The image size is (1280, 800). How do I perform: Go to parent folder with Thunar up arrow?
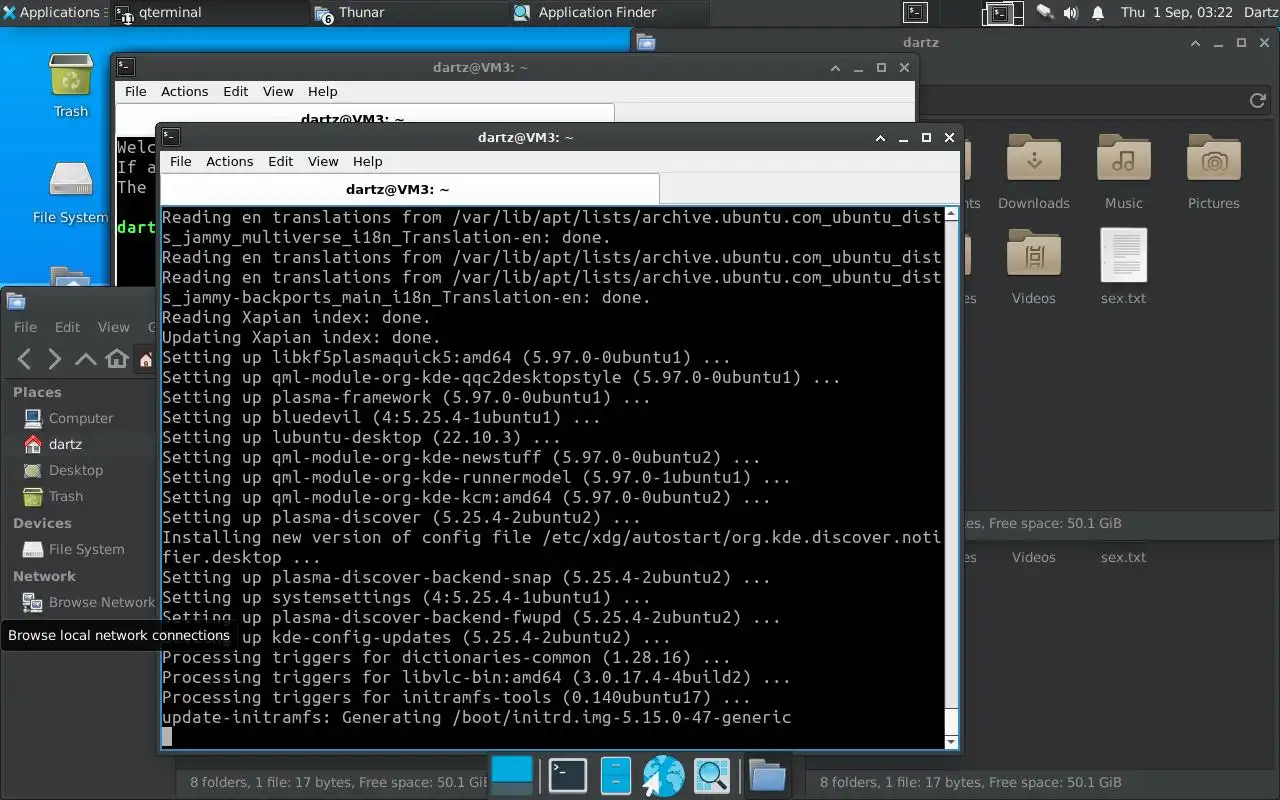coord(86,359)
